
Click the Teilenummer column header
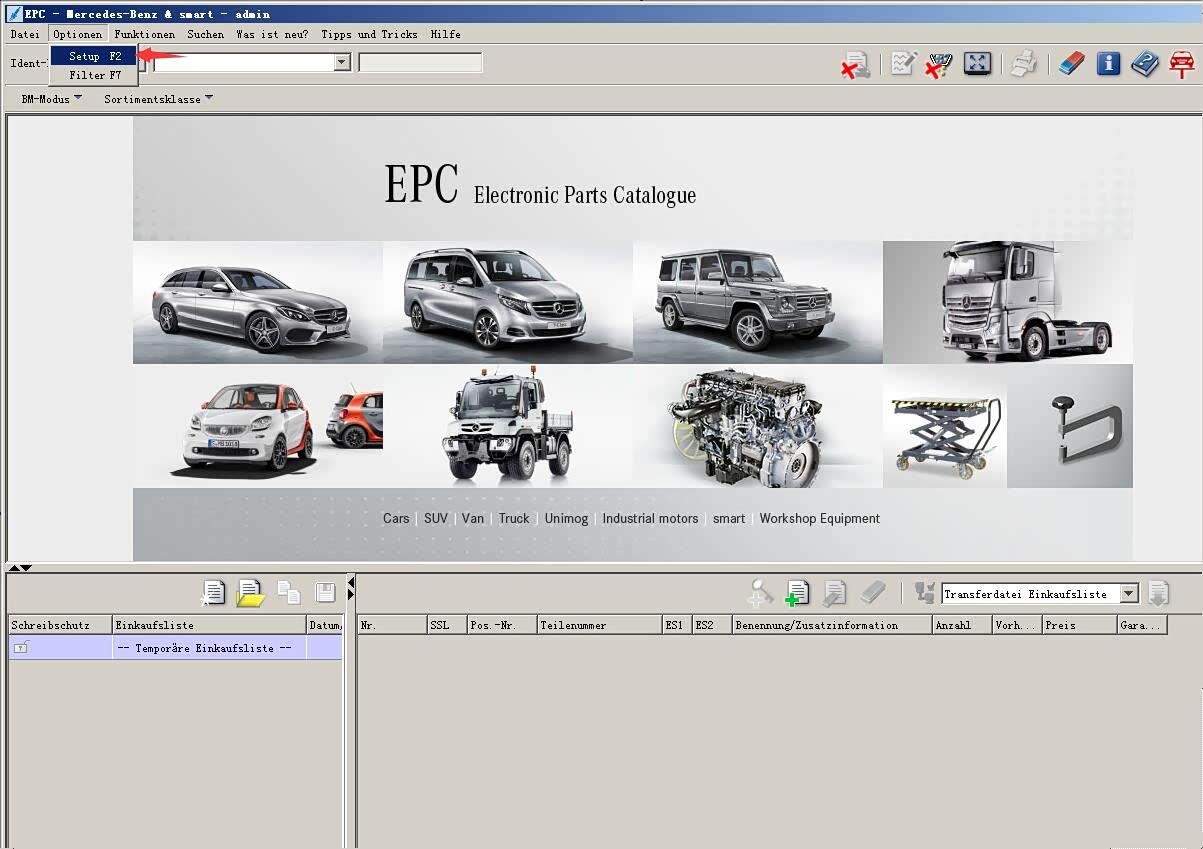click(599, 625)
